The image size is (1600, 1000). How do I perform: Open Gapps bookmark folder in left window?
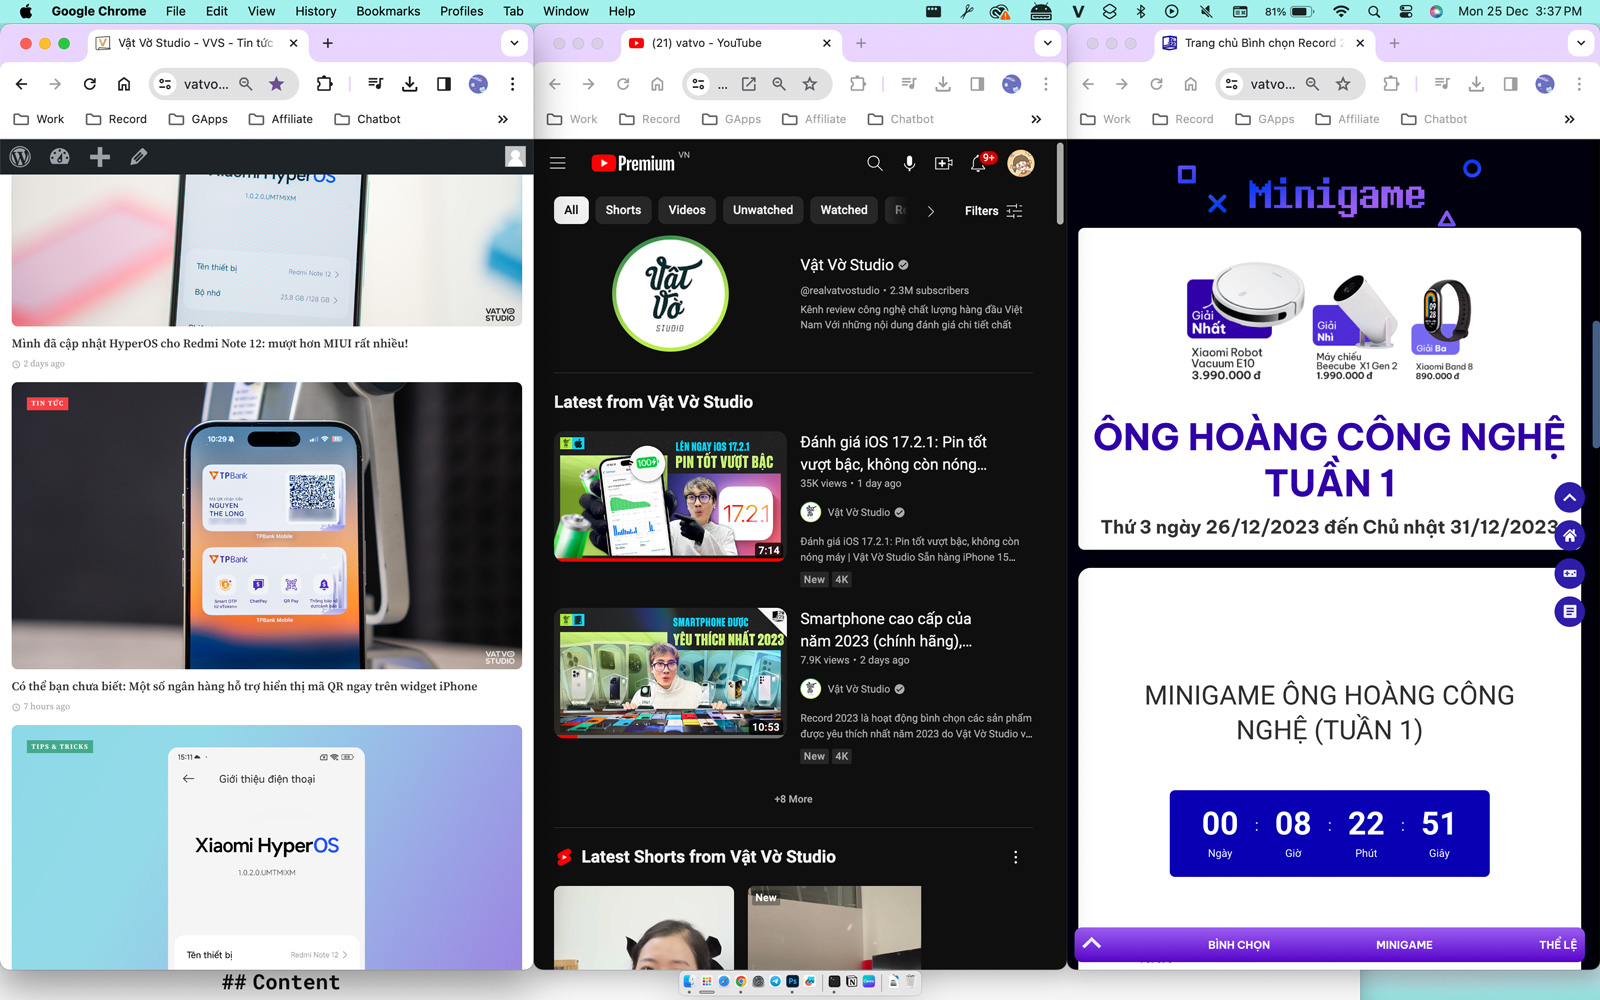(198, 119)
